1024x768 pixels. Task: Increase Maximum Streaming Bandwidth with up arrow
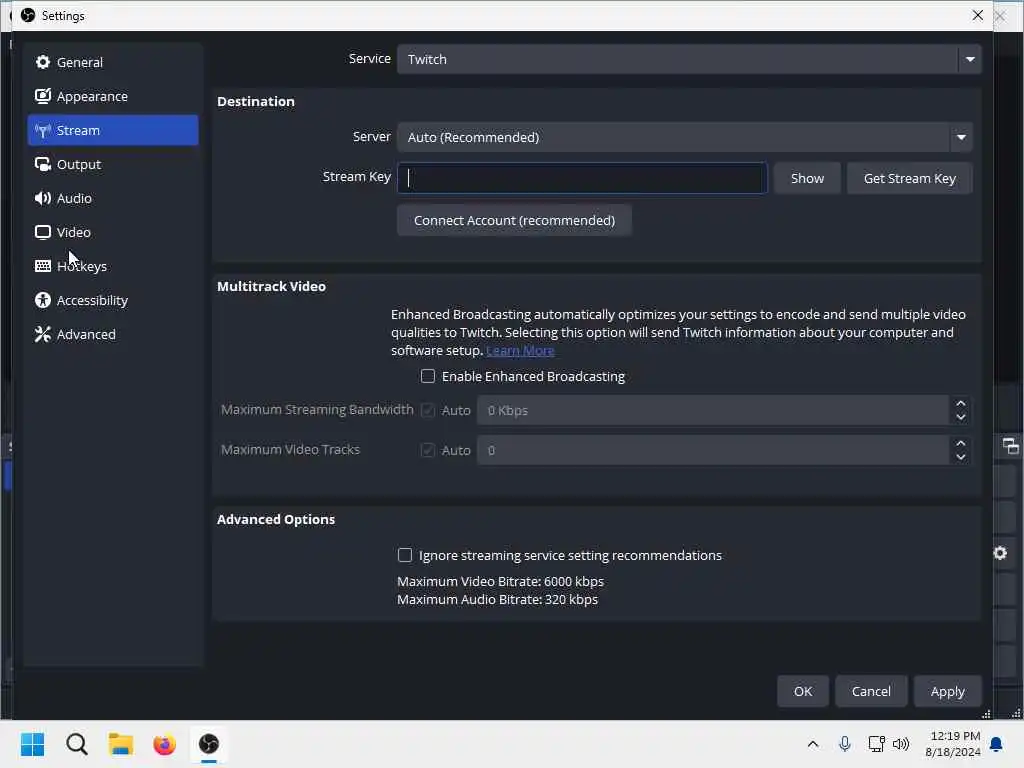961,404
